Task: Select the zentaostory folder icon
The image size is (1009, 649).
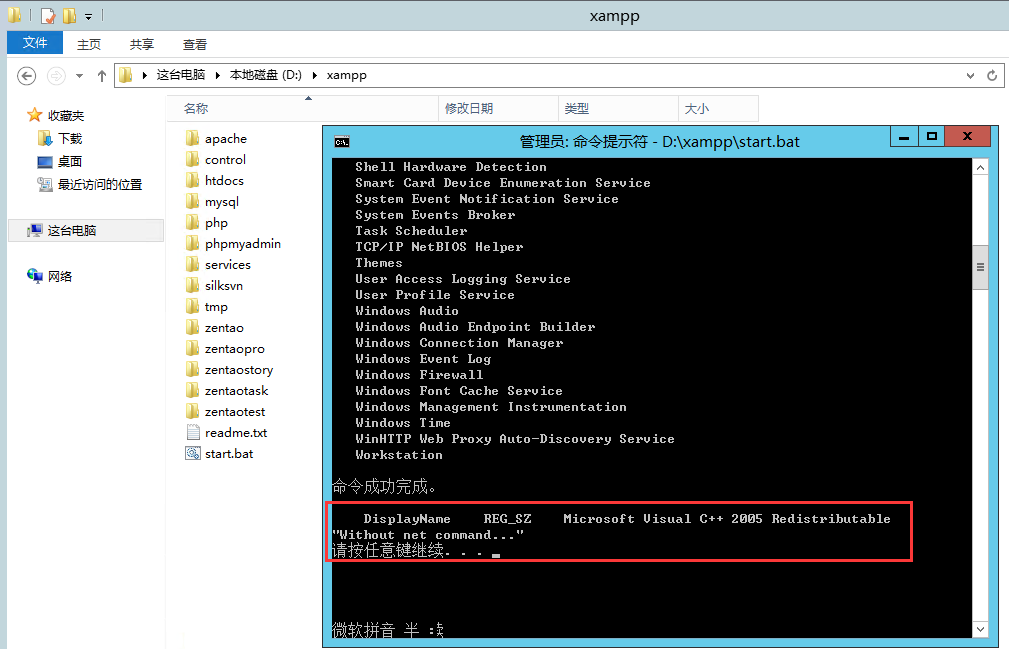Action: [x=192, y=370]
